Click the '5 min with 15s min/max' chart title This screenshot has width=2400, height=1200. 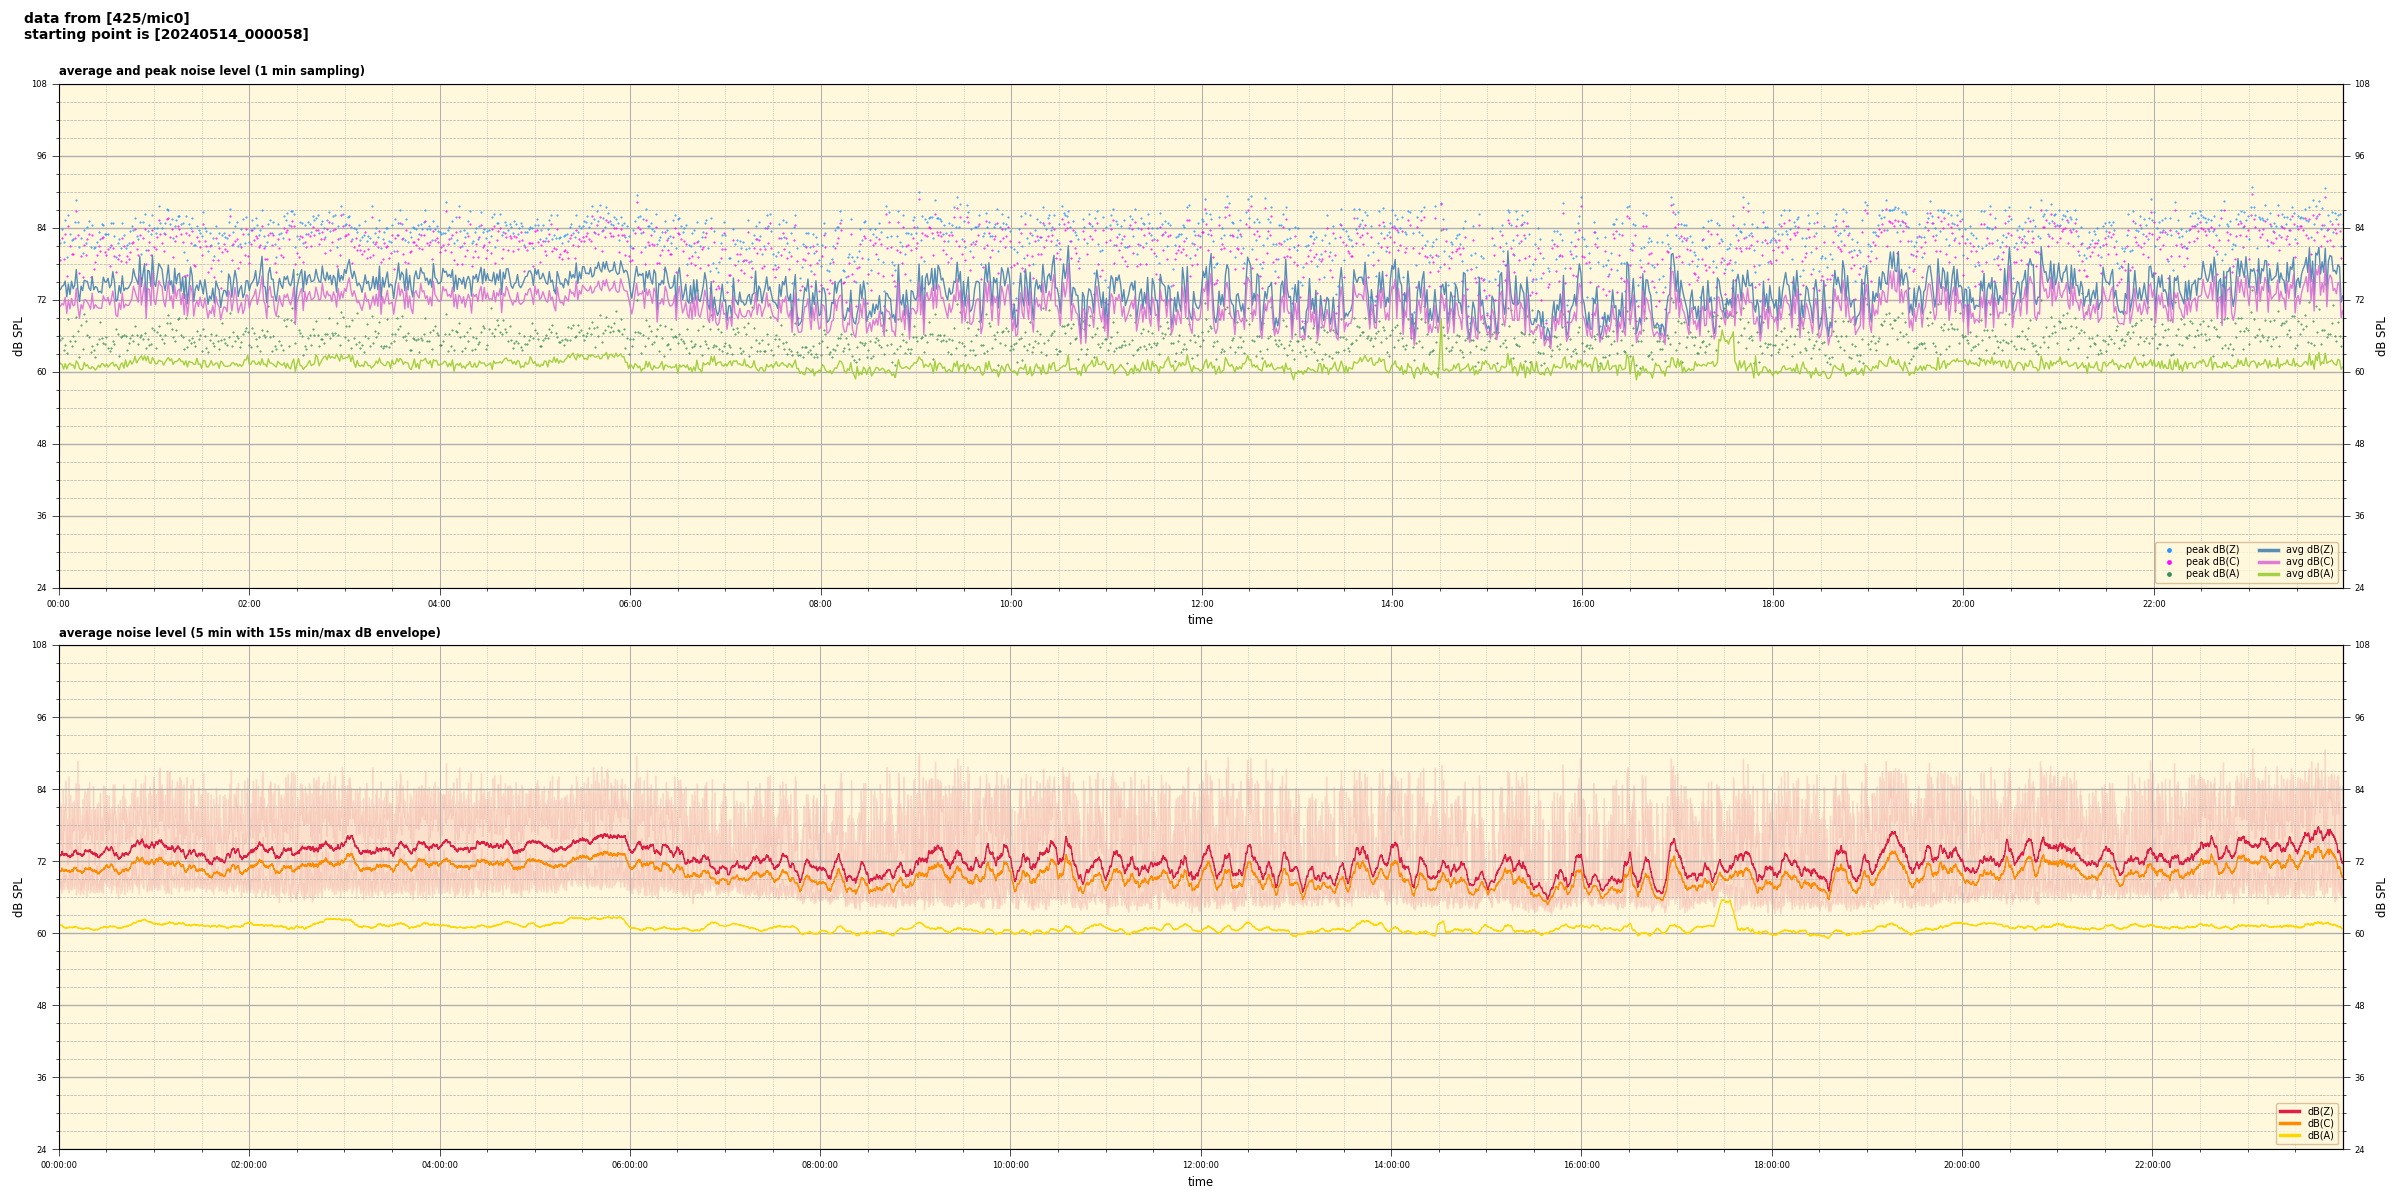click(x=249, y=633)
